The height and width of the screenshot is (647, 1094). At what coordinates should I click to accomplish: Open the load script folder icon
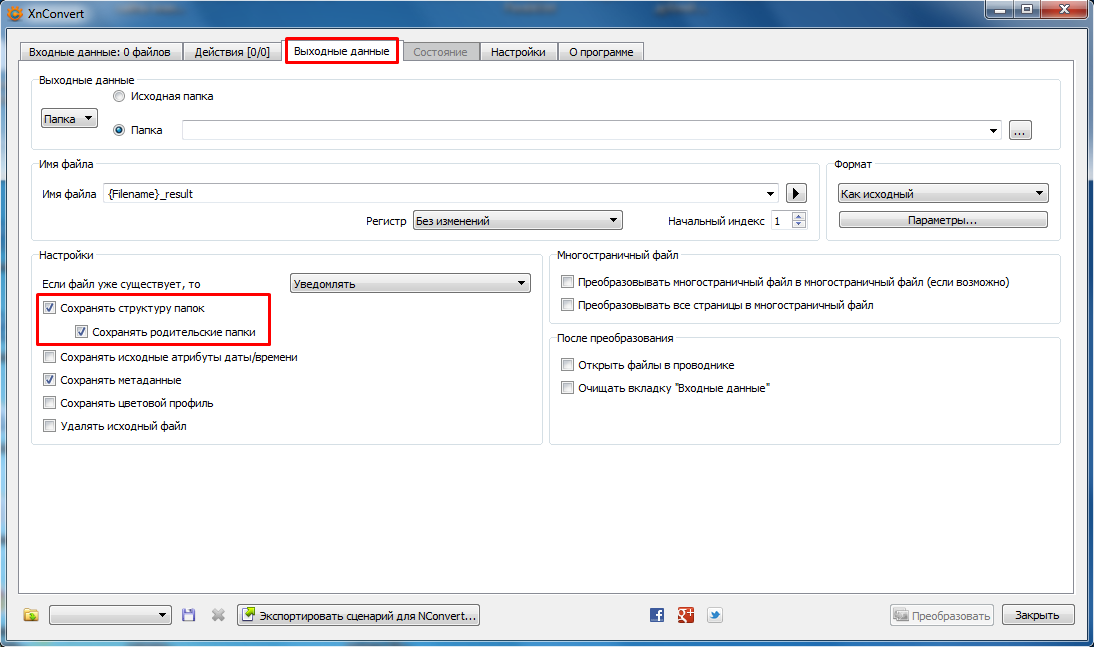coord(31,615)
